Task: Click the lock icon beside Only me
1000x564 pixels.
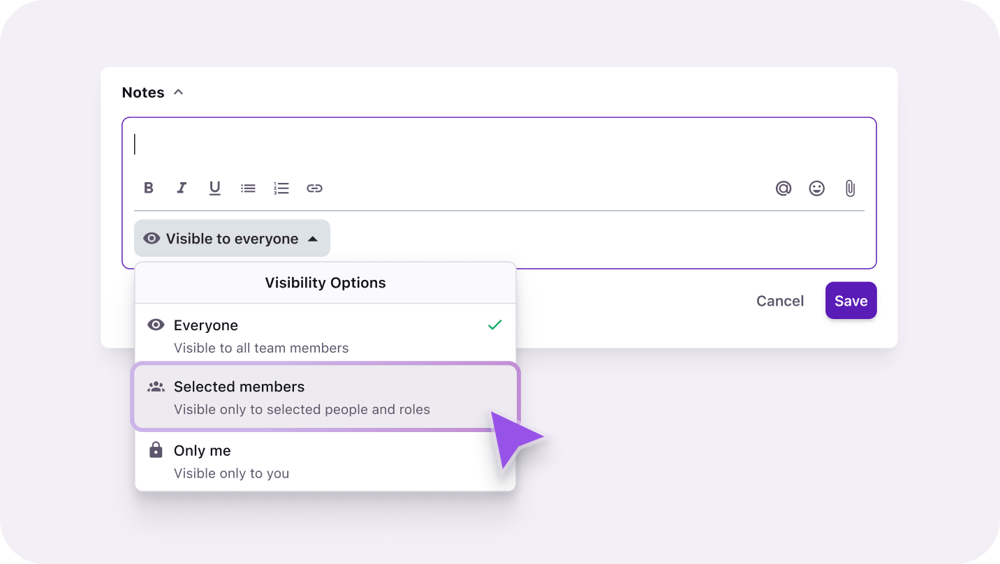Action: click(156, 450)
